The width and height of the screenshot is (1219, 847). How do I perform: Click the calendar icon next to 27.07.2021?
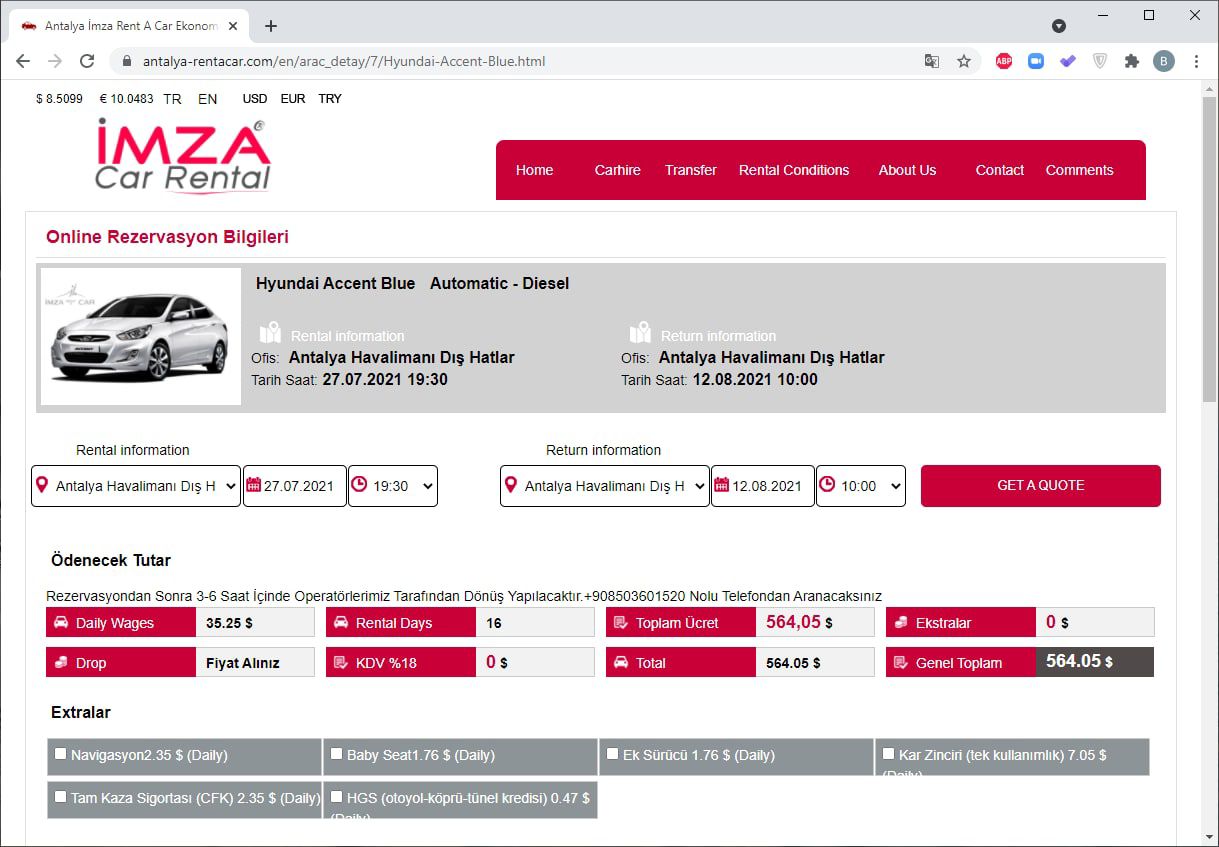tap(253, 485)
